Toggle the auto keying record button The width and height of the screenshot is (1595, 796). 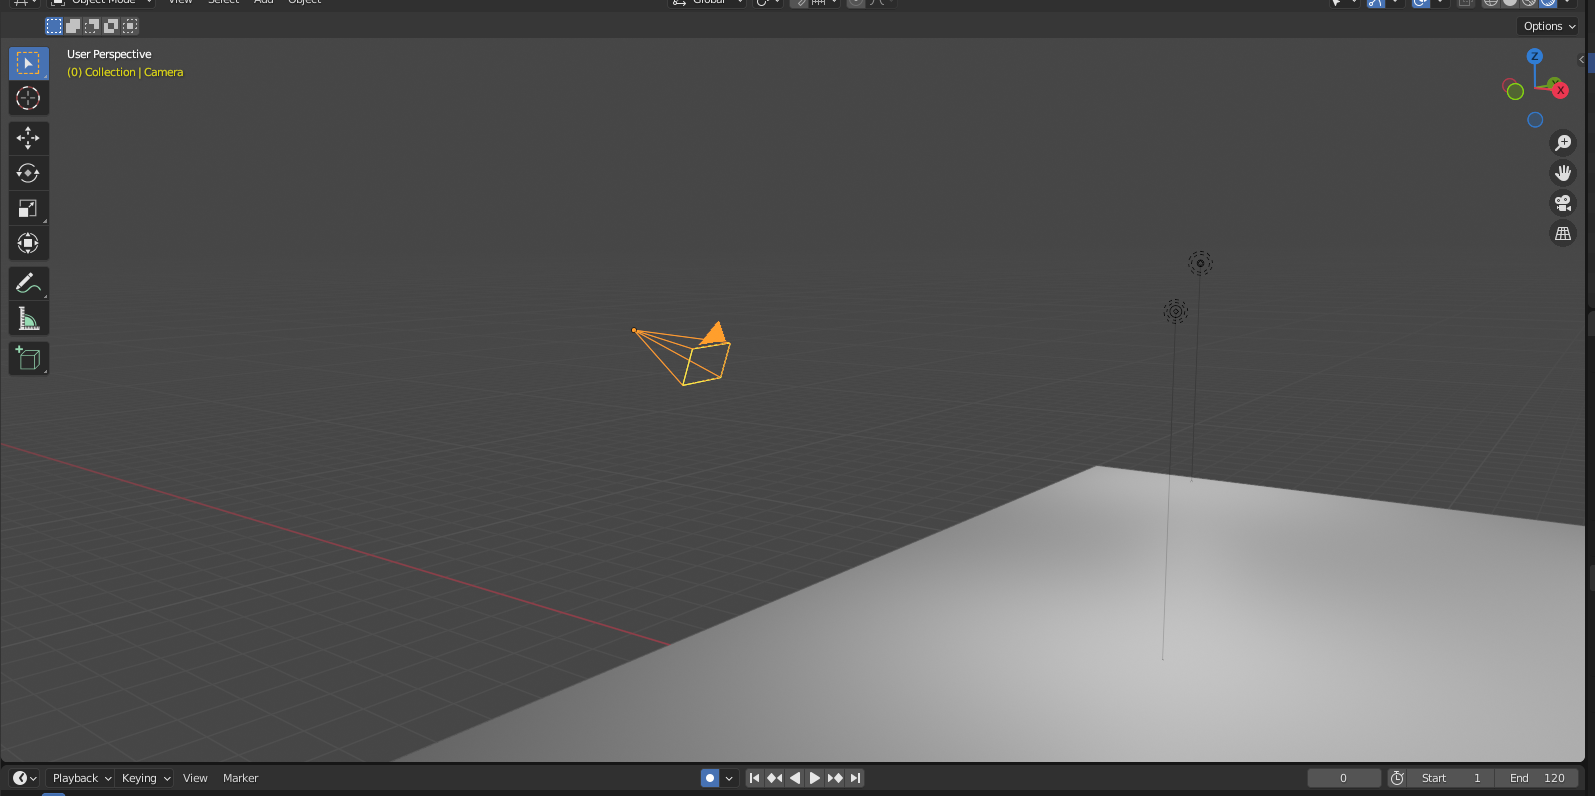(x=710, y=778)
